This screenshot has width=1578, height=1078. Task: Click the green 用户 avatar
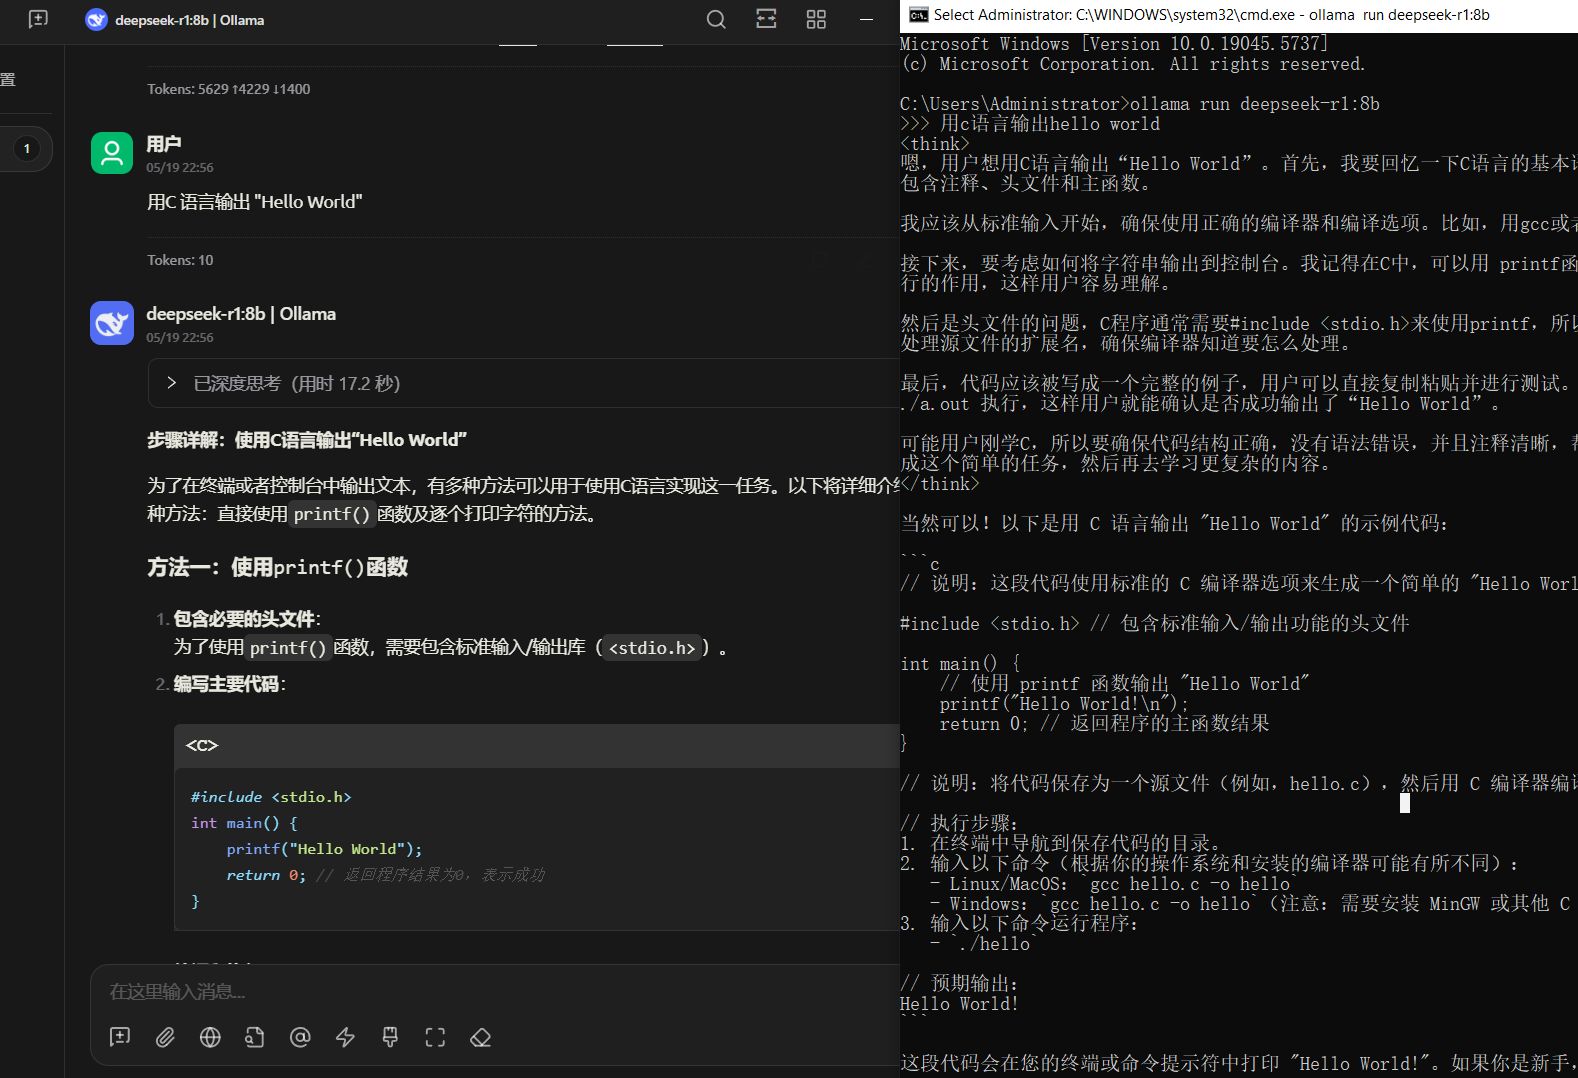(x=112, y=153)
